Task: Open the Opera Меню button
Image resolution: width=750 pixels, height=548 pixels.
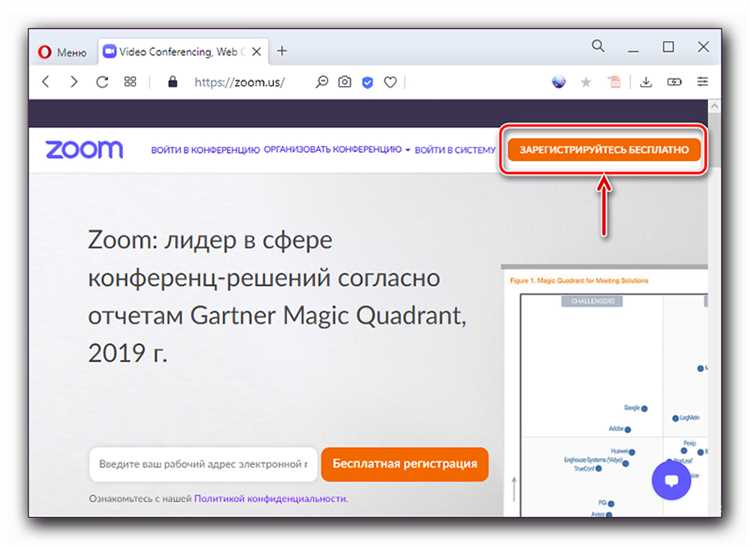Action: tap(63, 52)
